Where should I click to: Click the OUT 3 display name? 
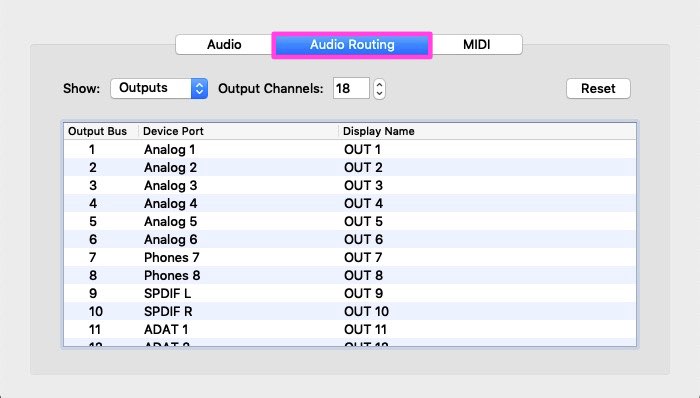363,186
